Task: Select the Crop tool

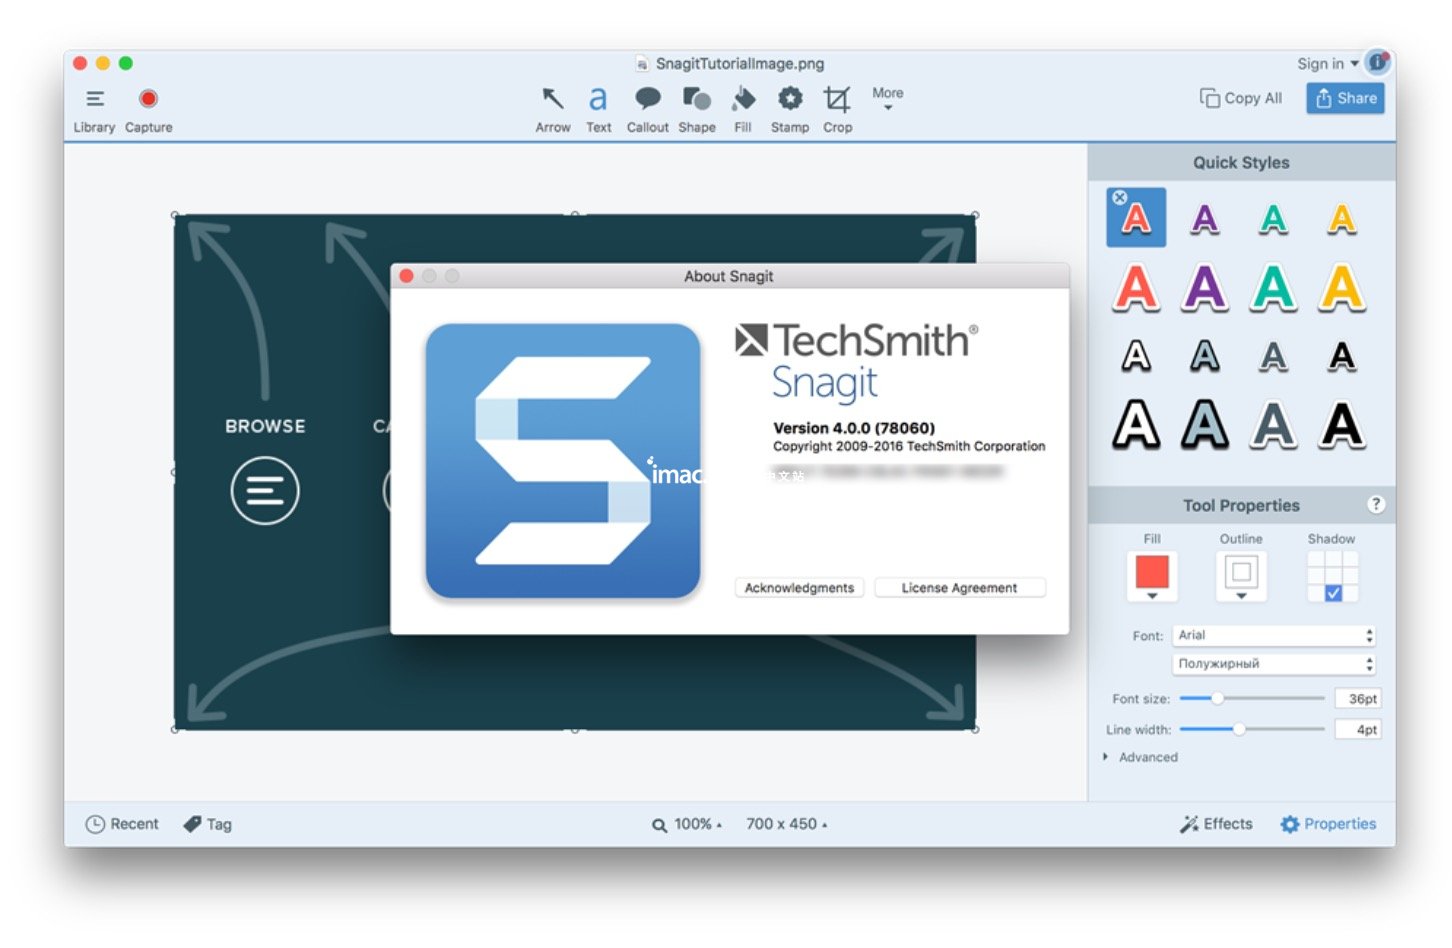Action: pos(837,110)
